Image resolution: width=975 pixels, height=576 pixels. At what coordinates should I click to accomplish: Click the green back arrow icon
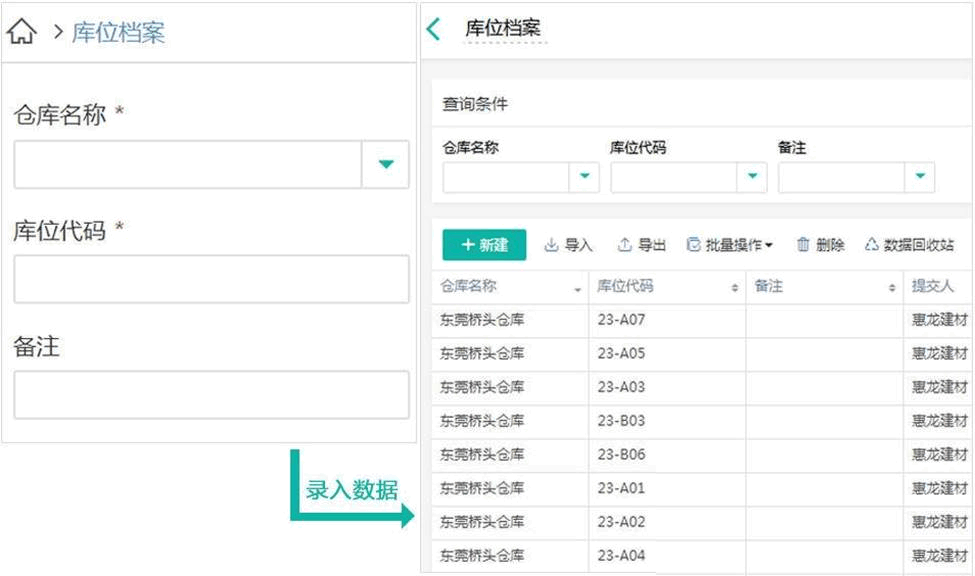[x=433, y=29]
